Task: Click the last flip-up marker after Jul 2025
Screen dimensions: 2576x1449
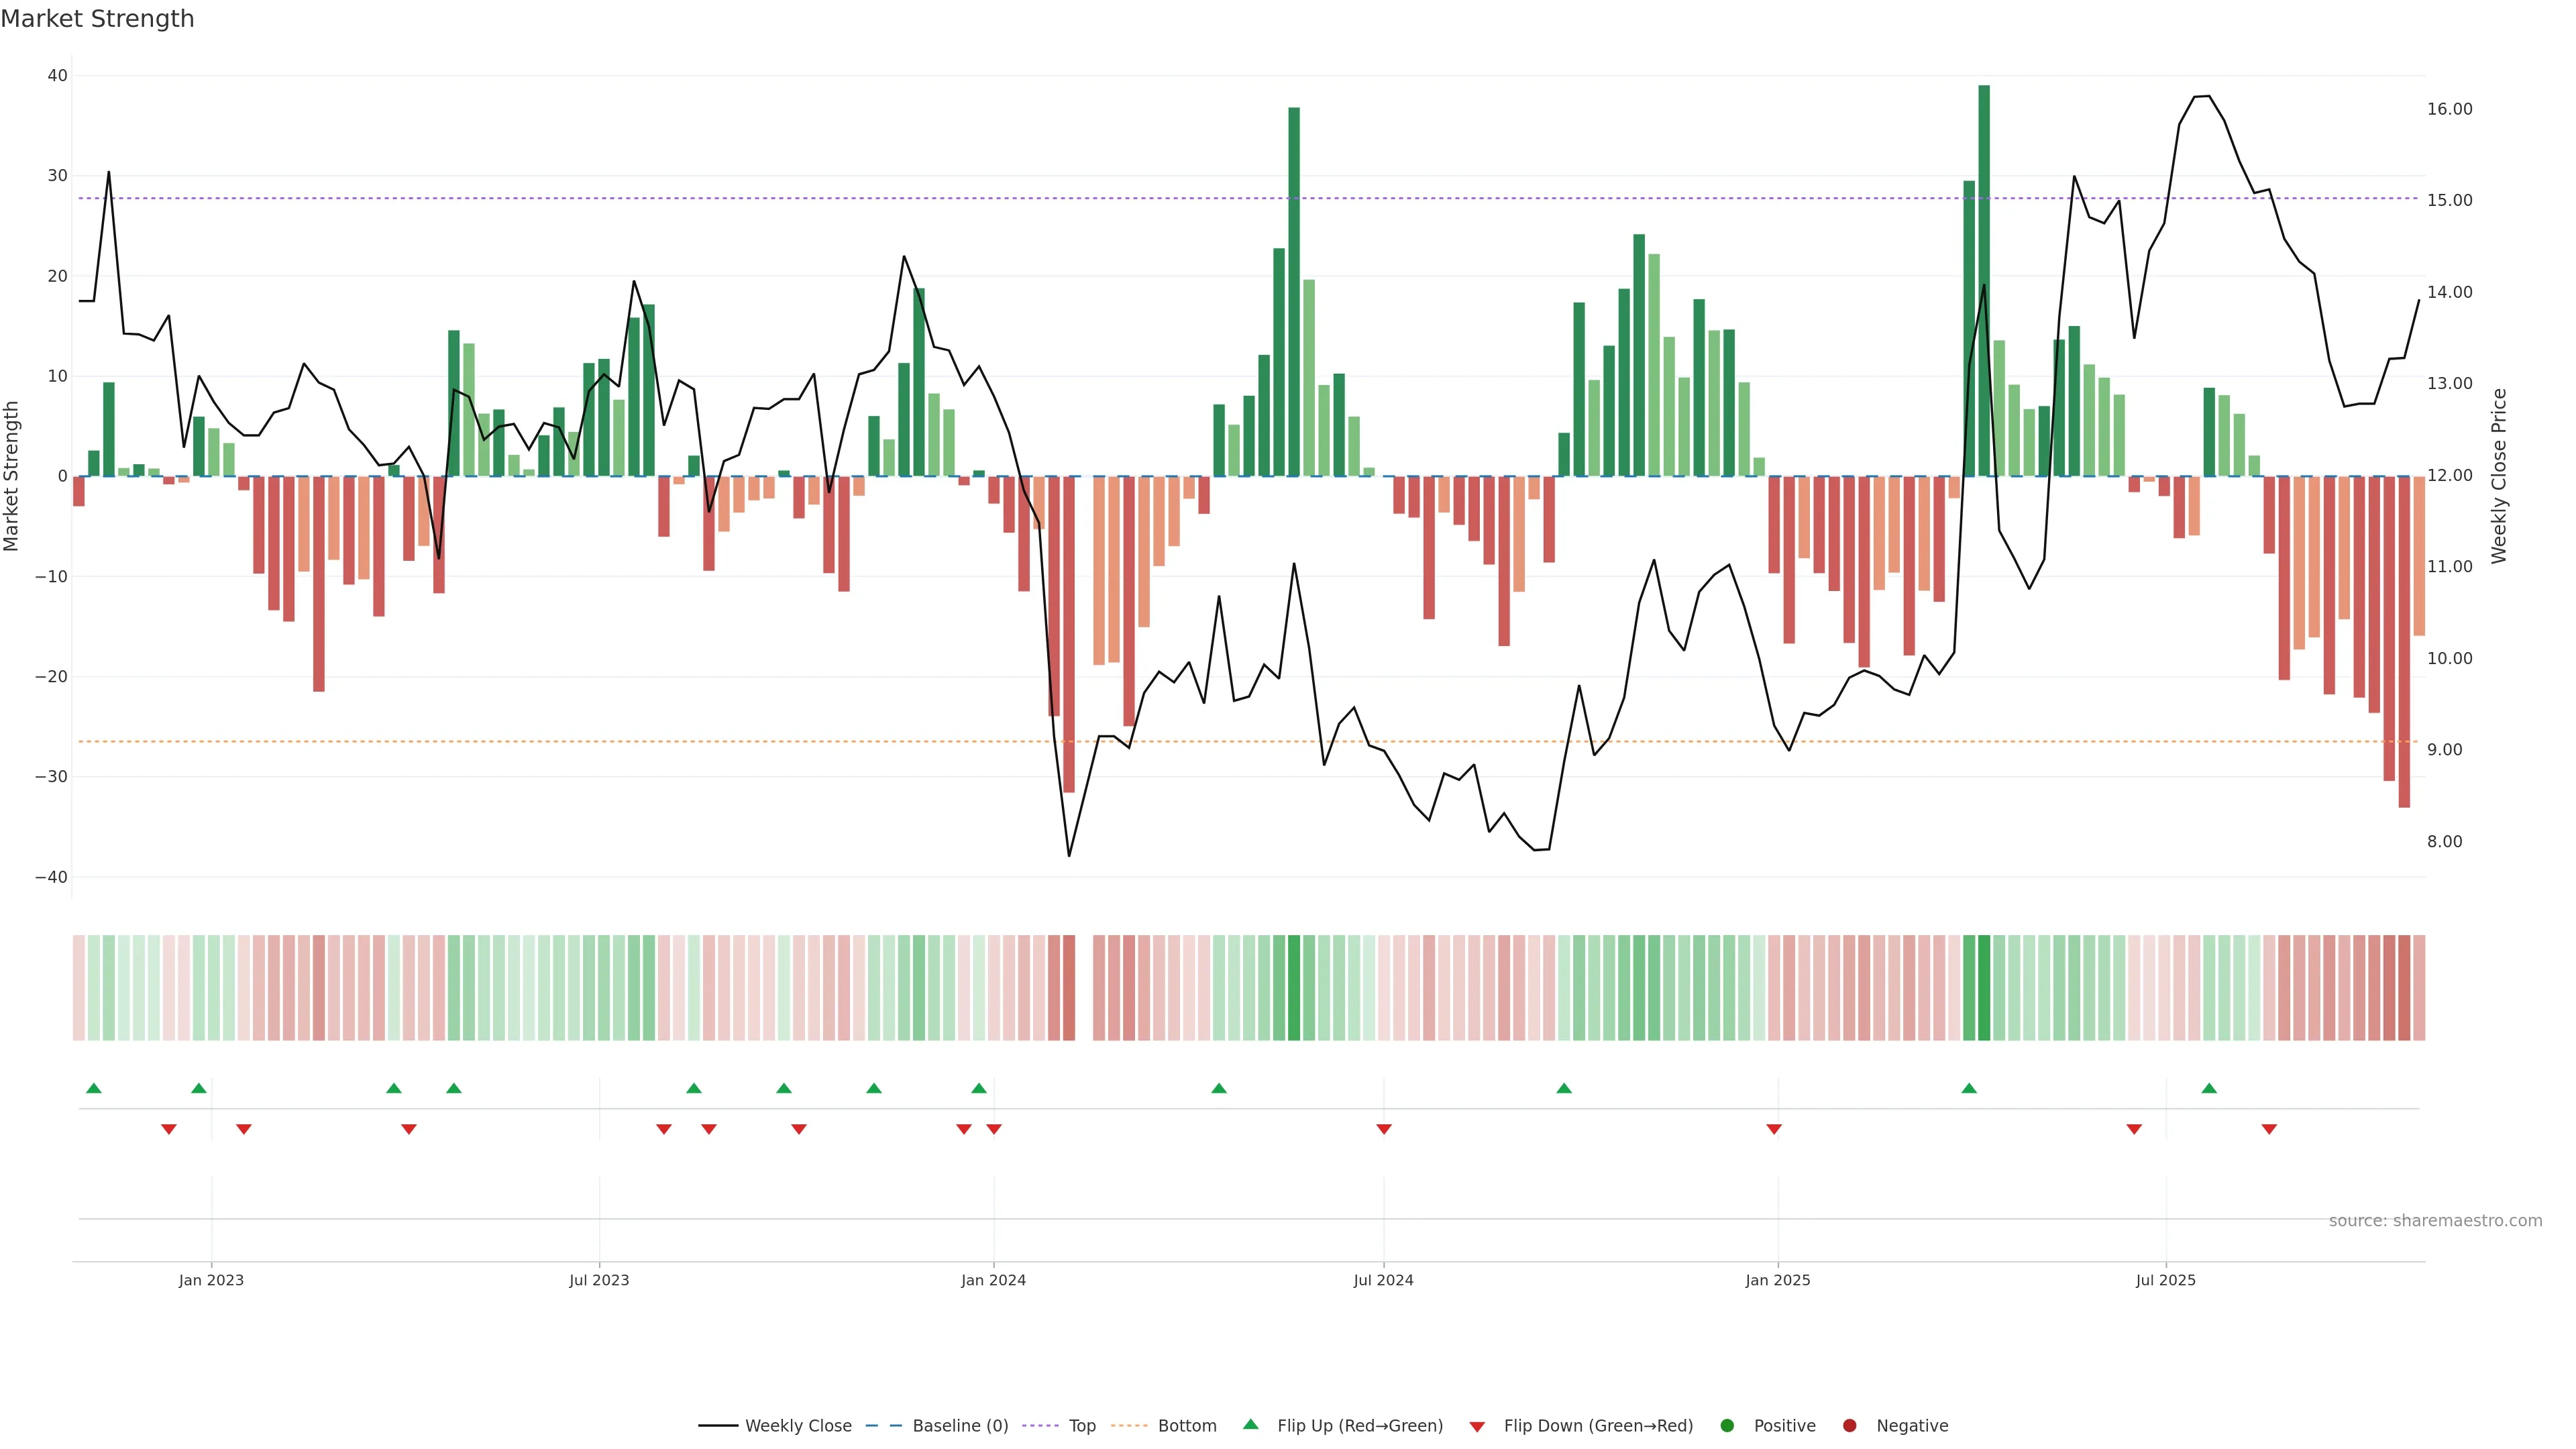Action: pyautogui.click(x=2209, y=1088)
